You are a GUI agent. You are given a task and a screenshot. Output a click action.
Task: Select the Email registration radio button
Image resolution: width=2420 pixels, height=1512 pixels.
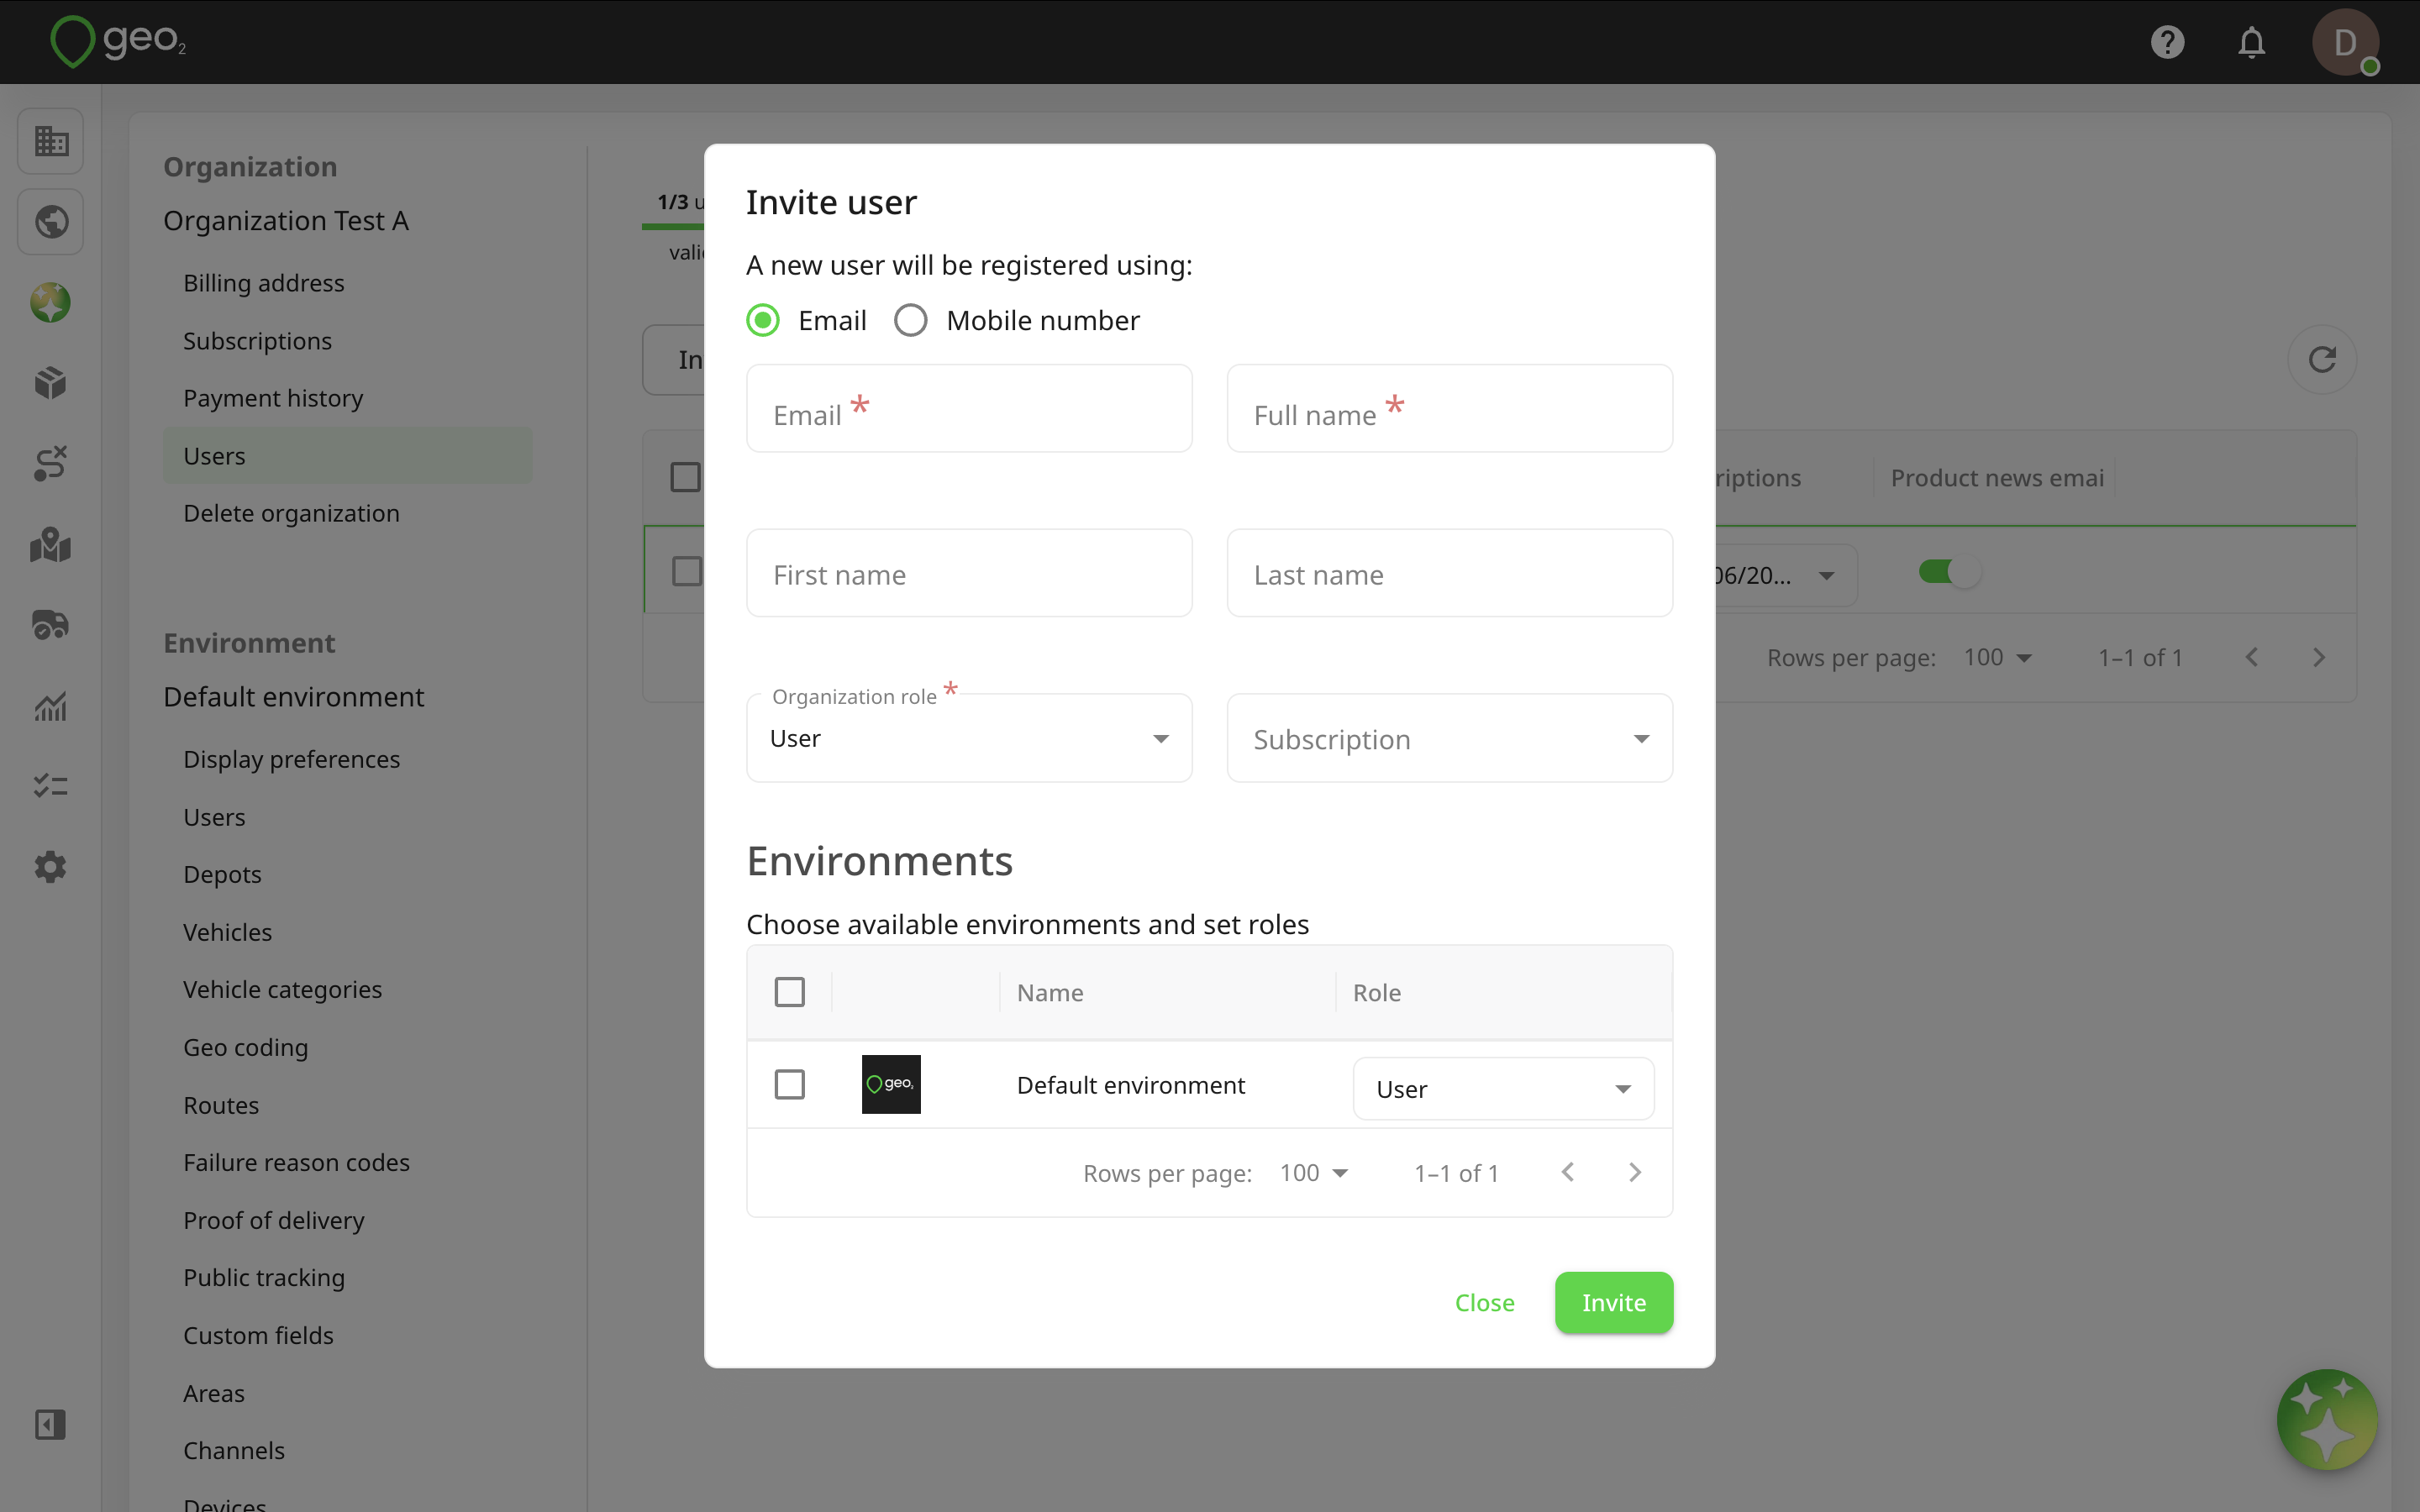[763, 320]
